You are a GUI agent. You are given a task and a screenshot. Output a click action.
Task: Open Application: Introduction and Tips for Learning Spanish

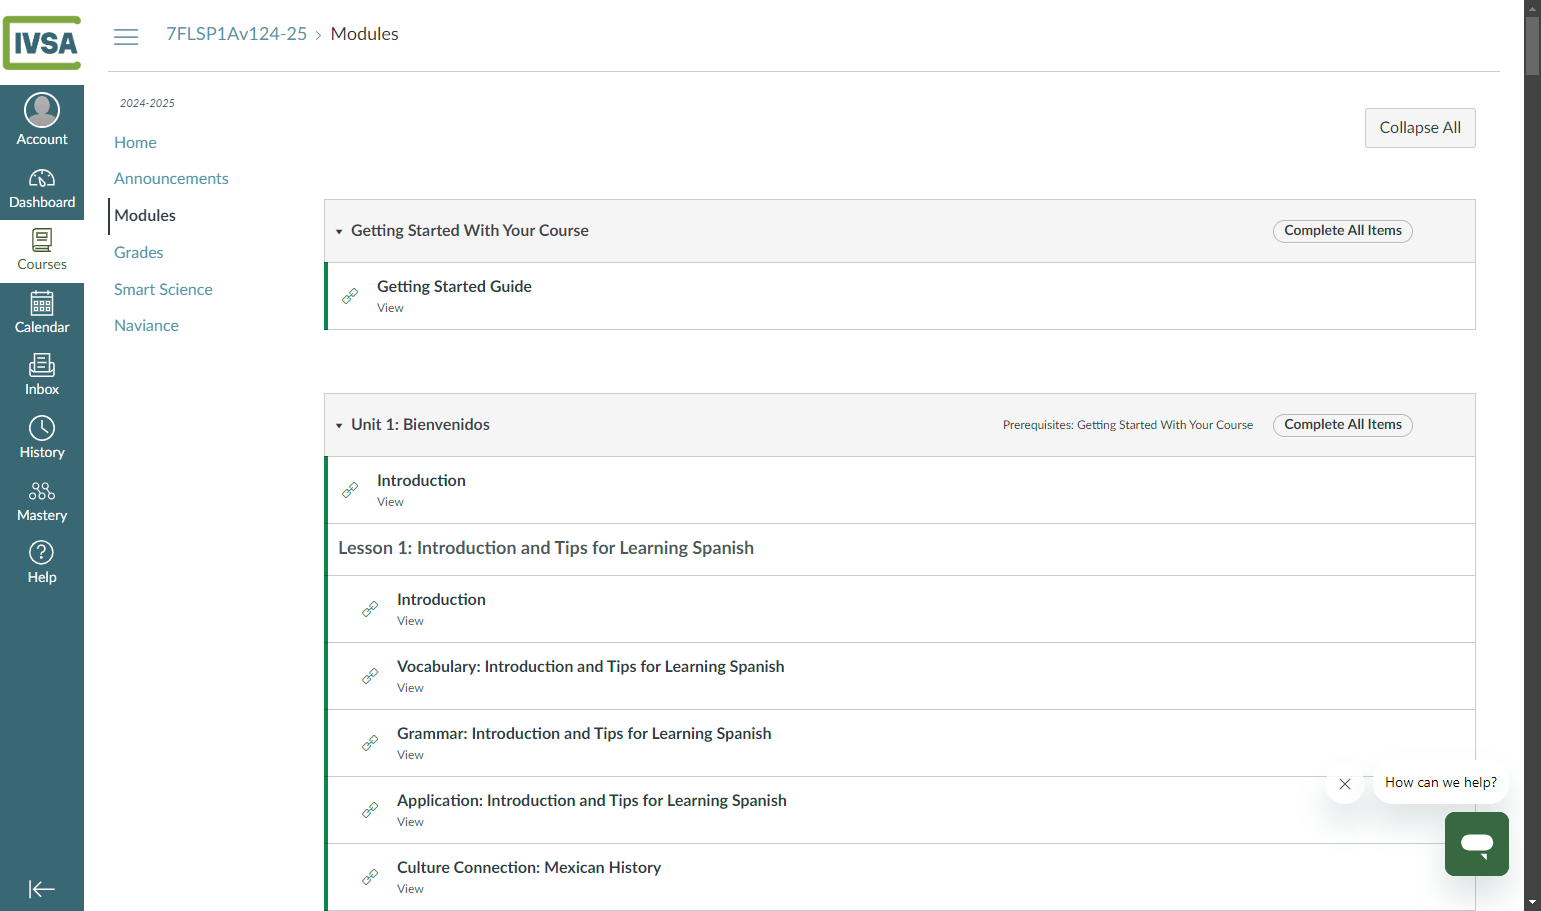tap(592, 800)
